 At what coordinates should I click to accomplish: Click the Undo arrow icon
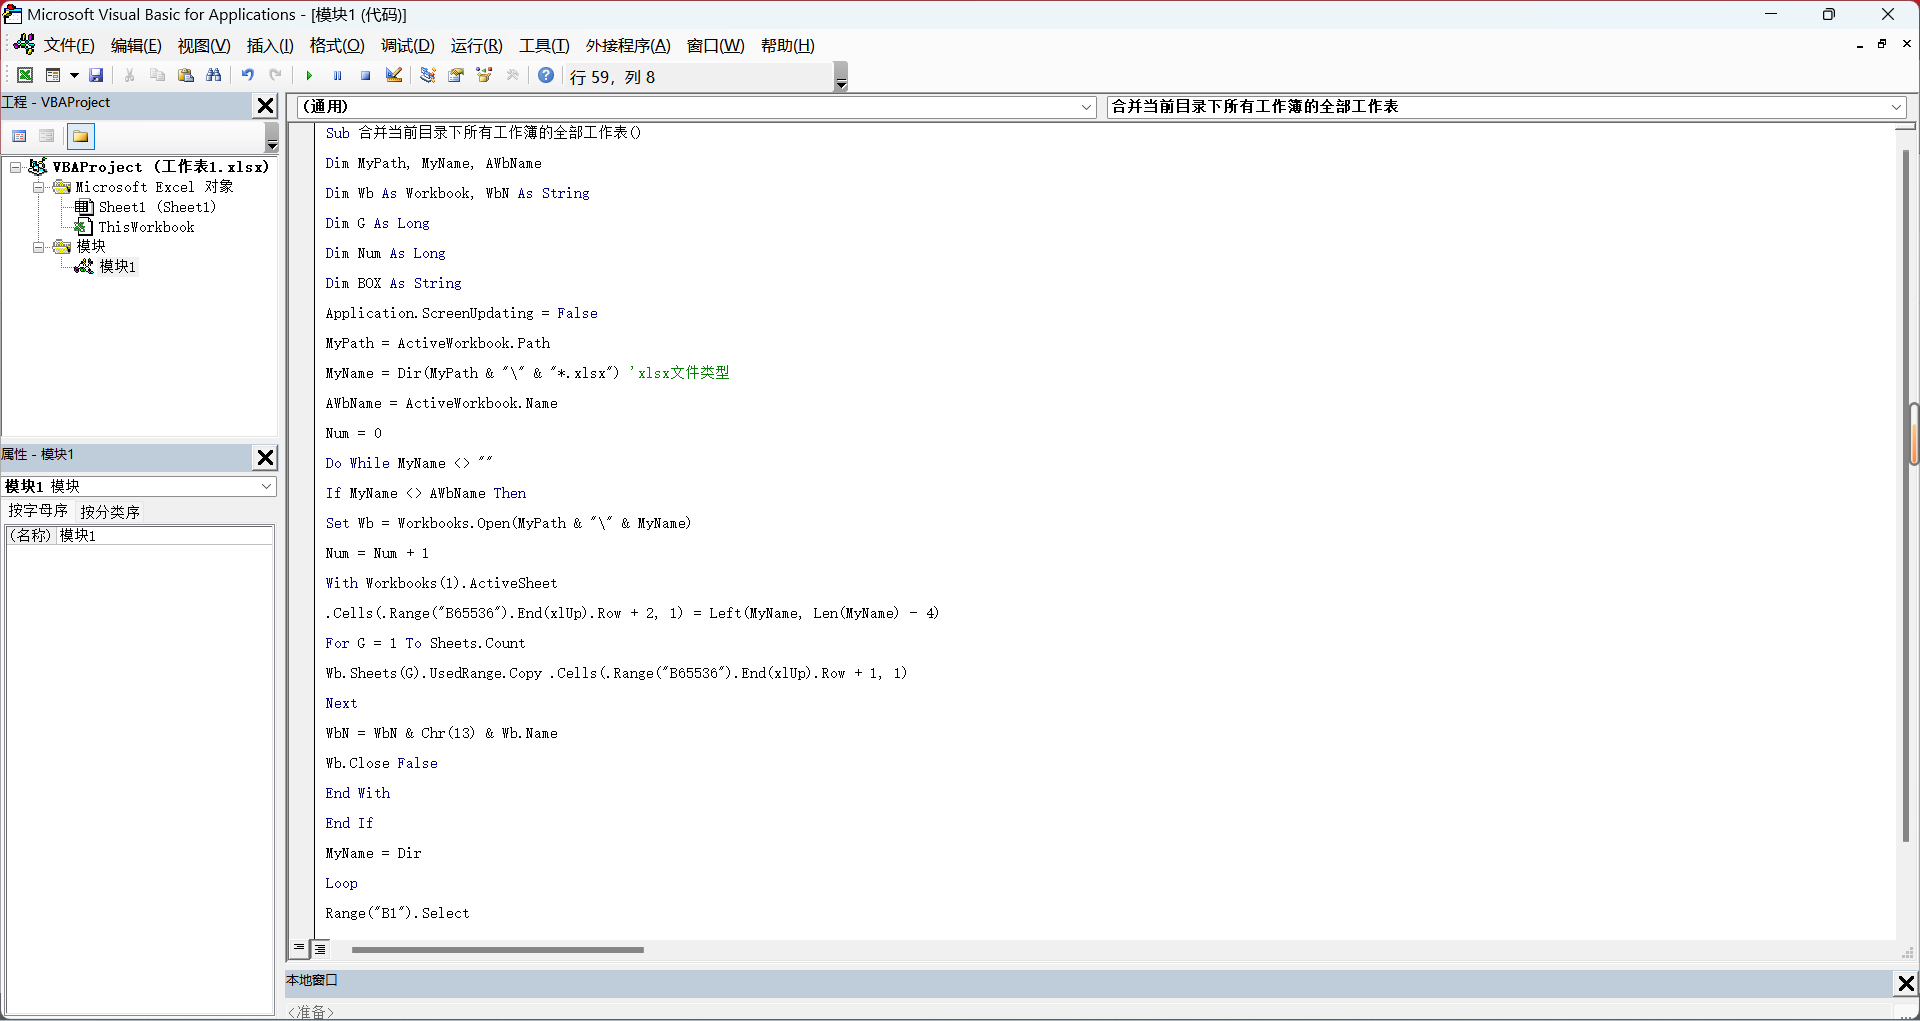[247, 76]
